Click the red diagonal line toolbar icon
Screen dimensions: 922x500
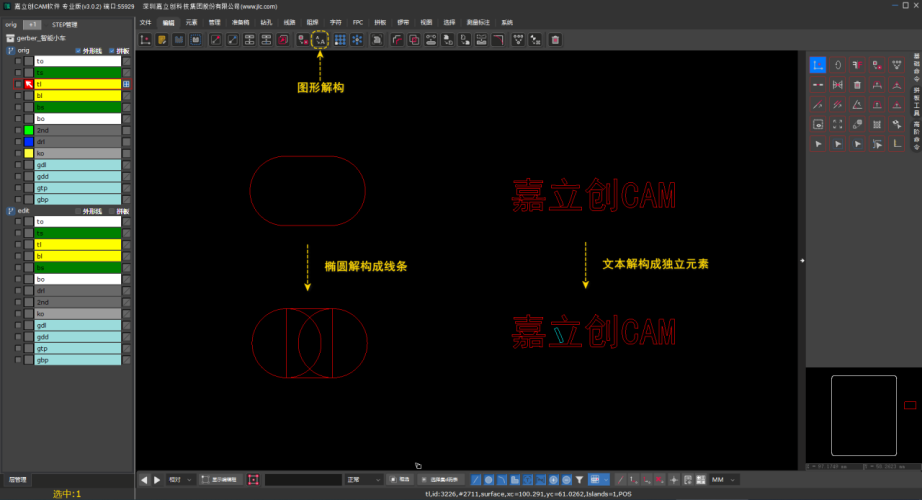pyautogui.click(x=216, y=39)
